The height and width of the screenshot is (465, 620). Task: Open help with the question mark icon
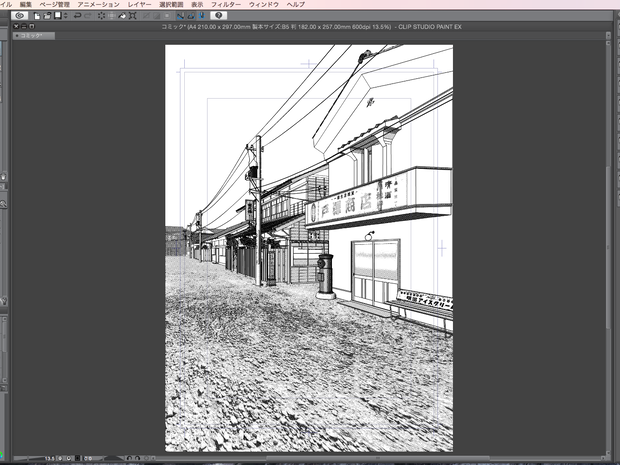click(x=219, y=15)
